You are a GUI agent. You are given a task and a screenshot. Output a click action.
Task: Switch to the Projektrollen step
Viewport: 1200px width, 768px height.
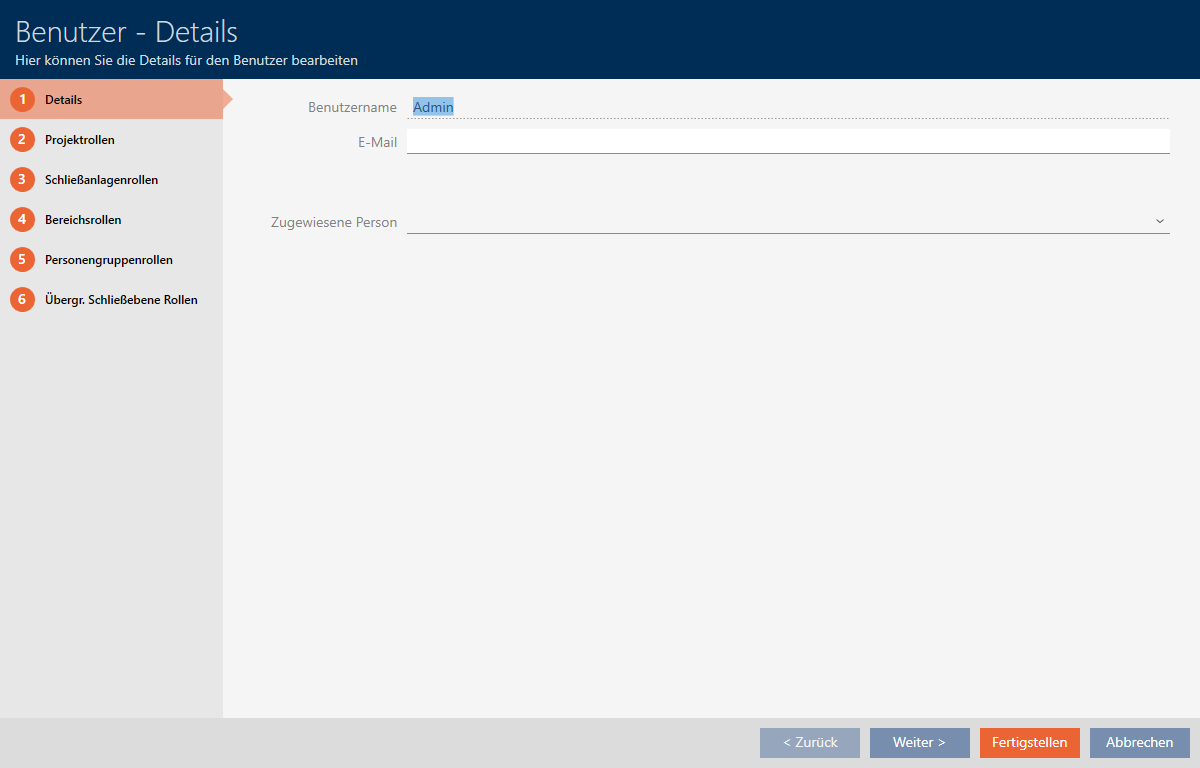(x=80, y=140)
